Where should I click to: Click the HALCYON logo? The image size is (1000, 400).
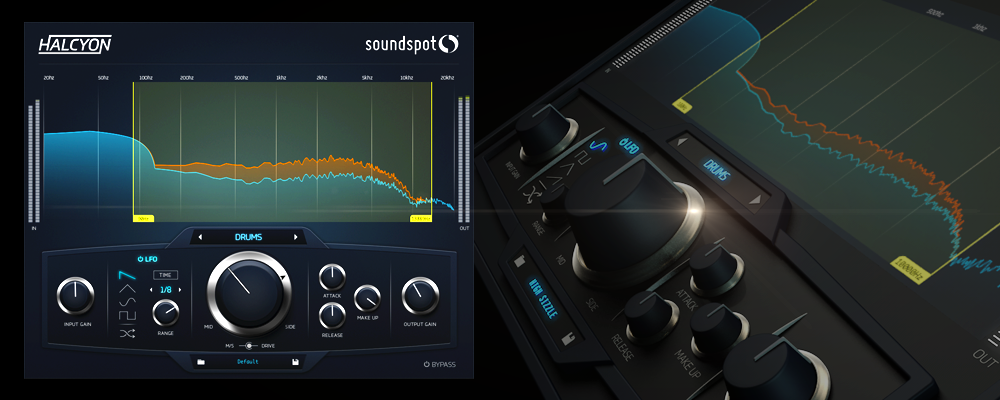point(75,44)
